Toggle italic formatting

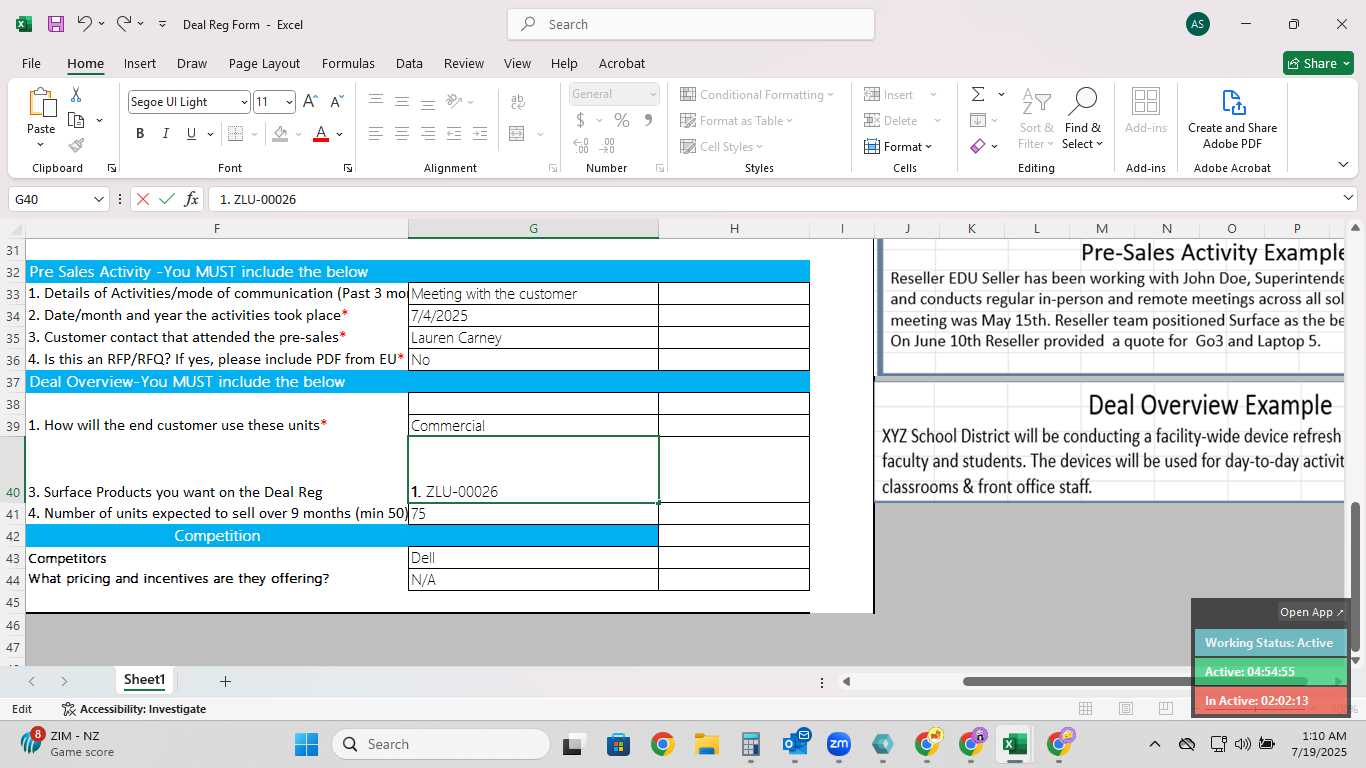[165, 134]
